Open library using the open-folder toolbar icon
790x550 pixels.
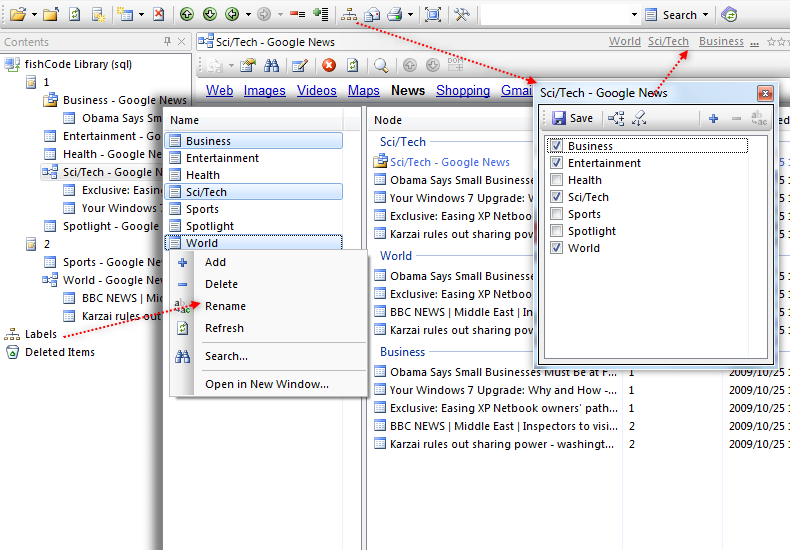[18, 15]
